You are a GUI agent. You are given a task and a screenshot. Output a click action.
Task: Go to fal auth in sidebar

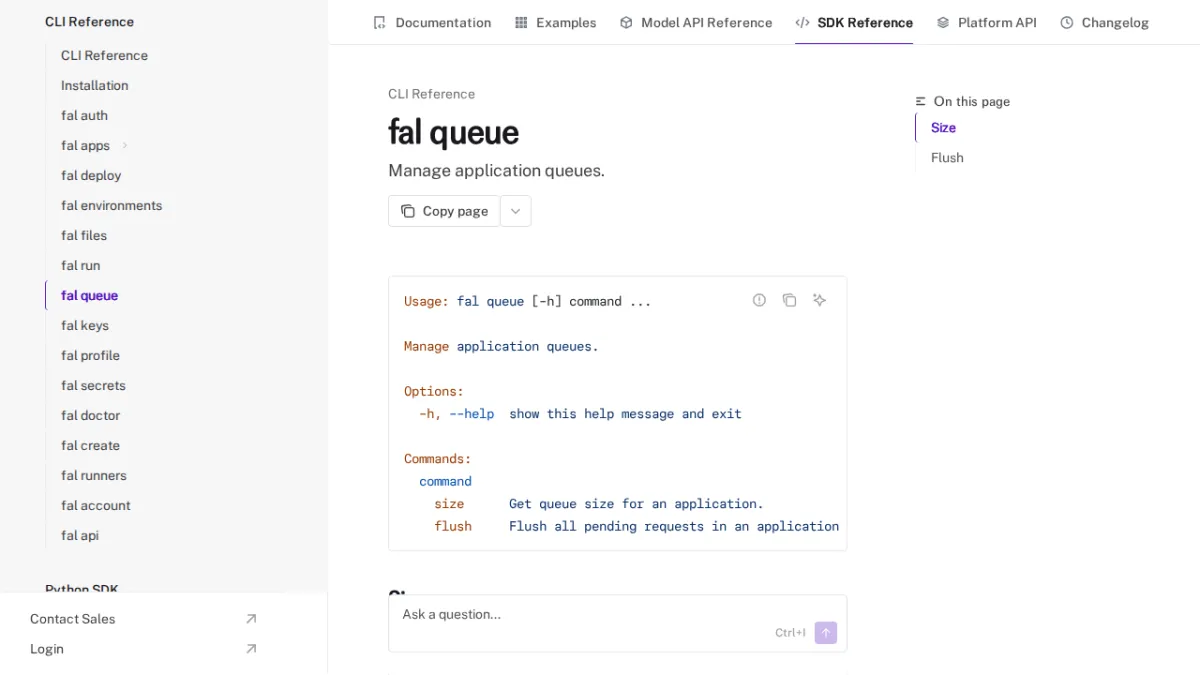pyautogui.click(x=84, y=115)
